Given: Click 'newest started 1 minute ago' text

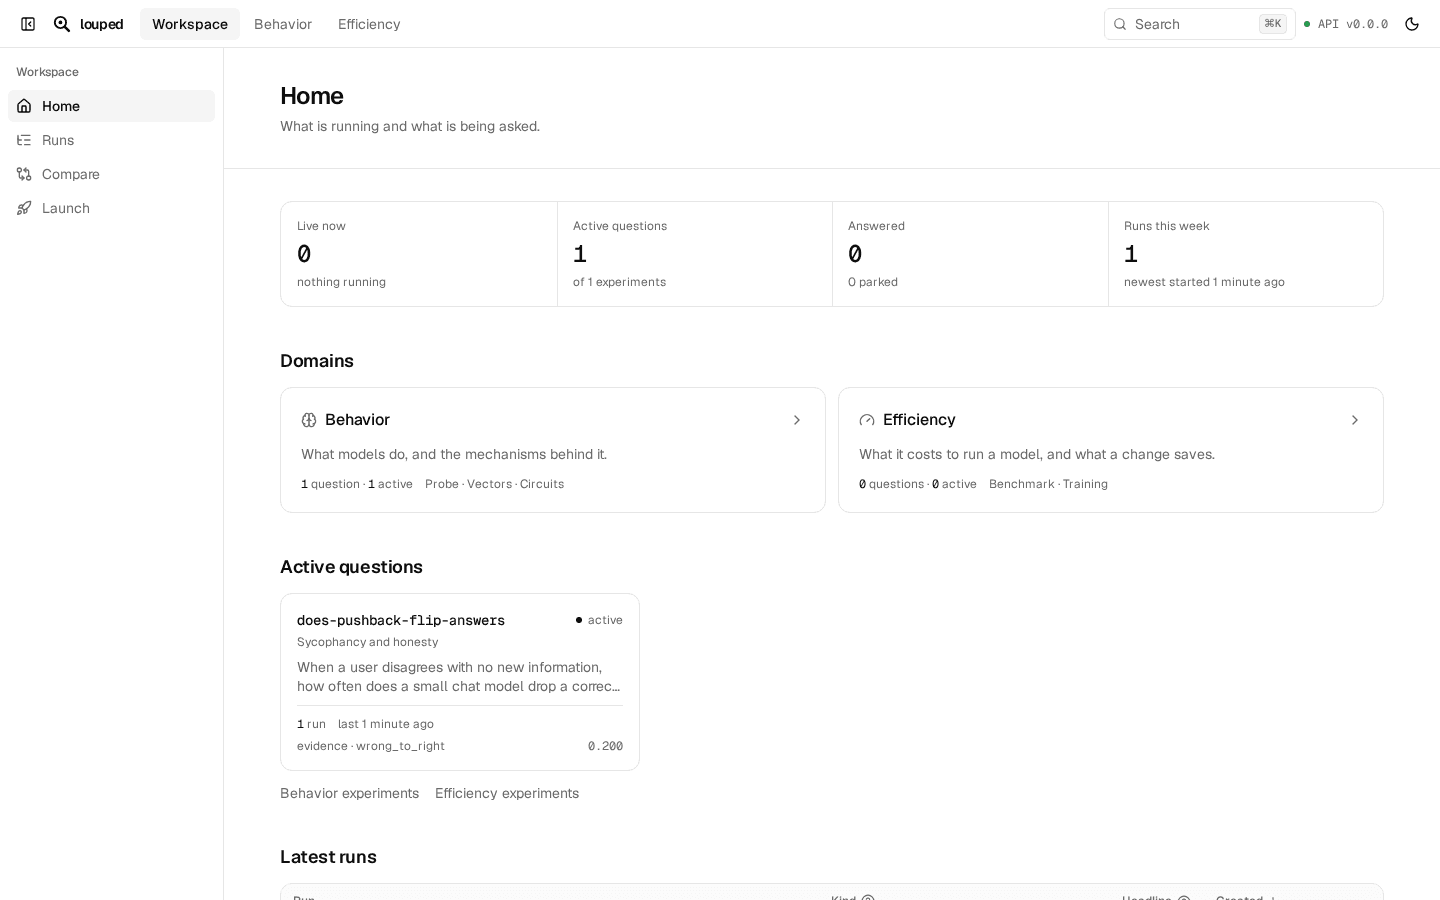Looking at the screenshot, I should [x=1204, y=282].
